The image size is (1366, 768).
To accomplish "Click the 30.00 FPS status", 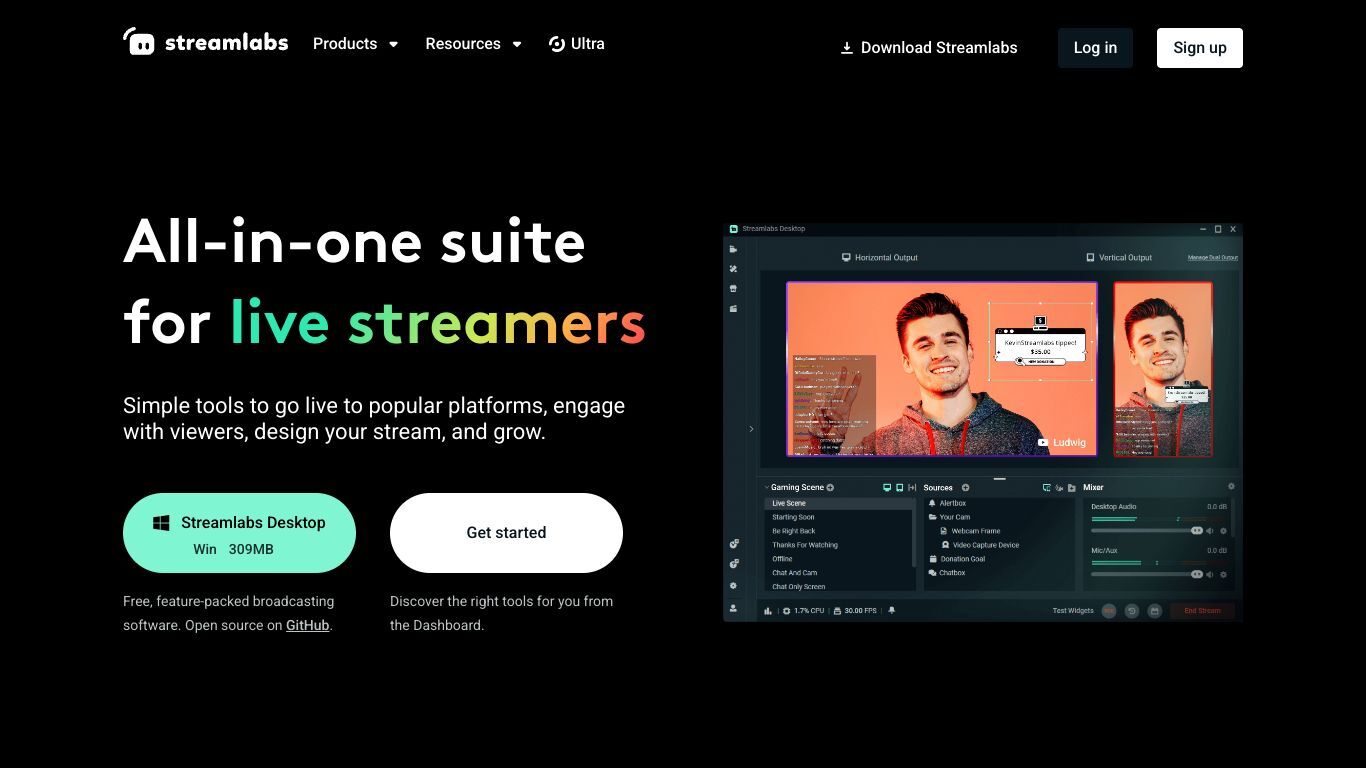I will [x=855, y=611].
